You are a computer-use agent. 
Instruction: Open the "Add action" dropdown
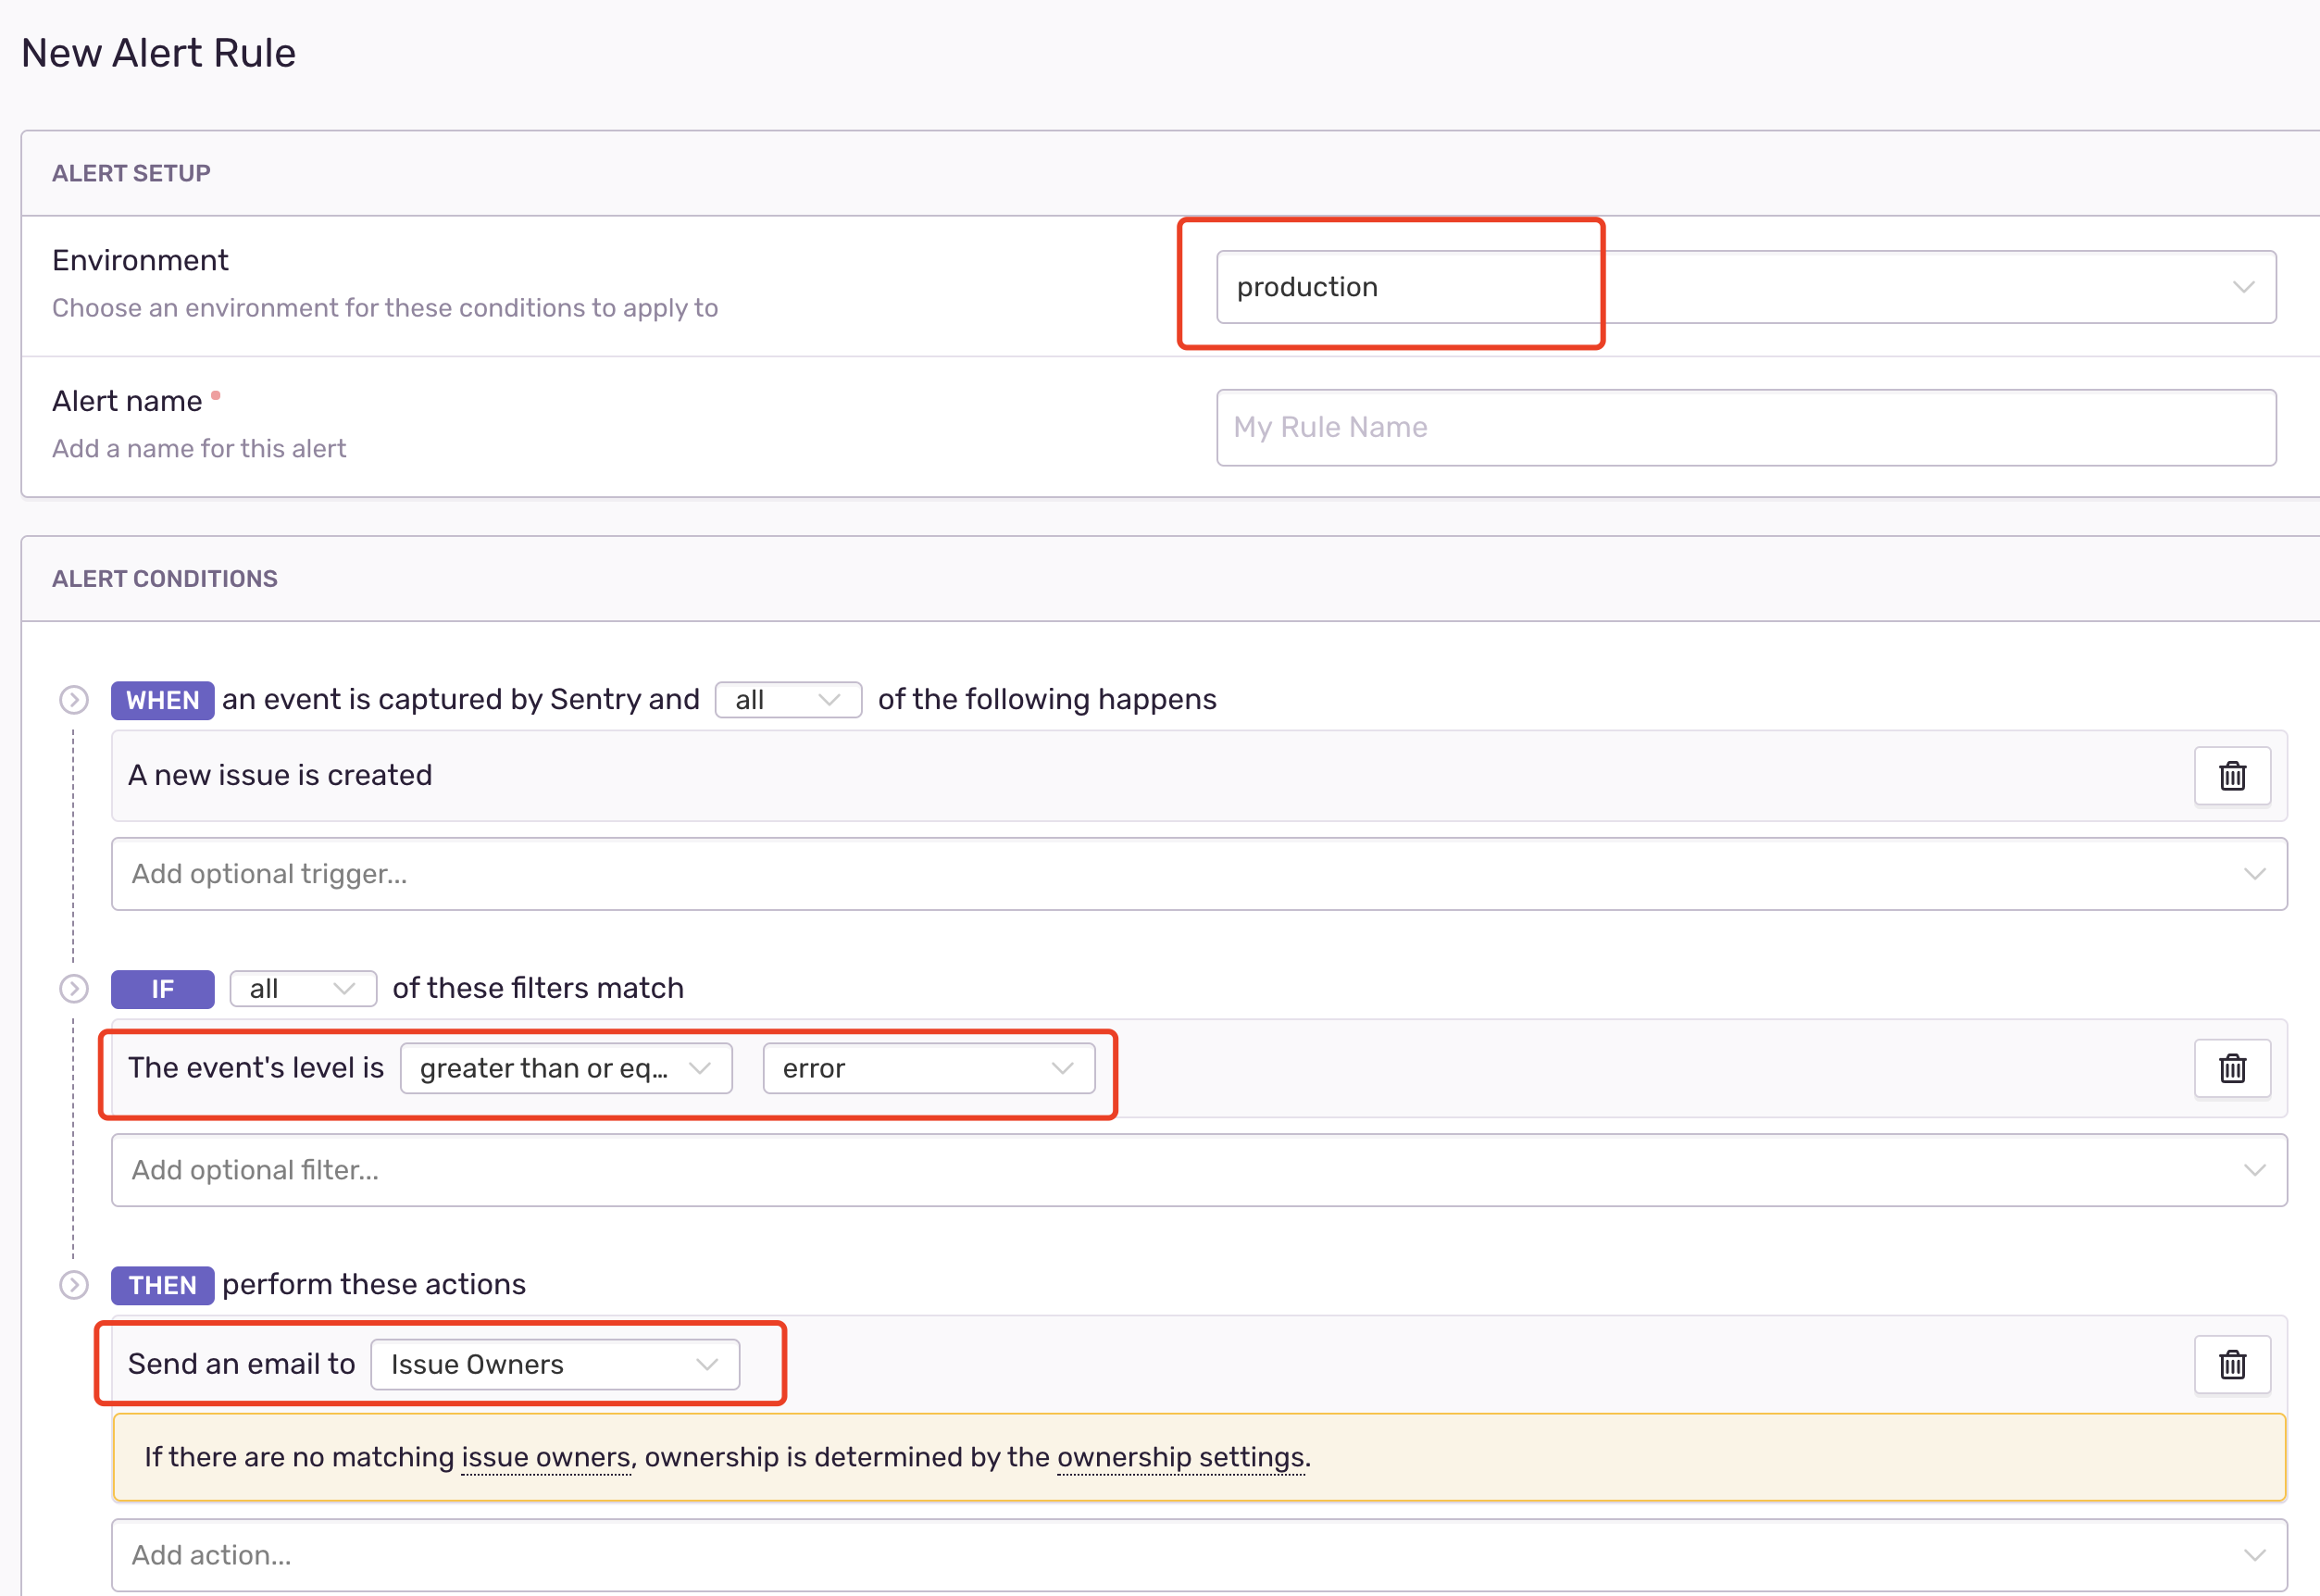(x=1199, y=1555)
